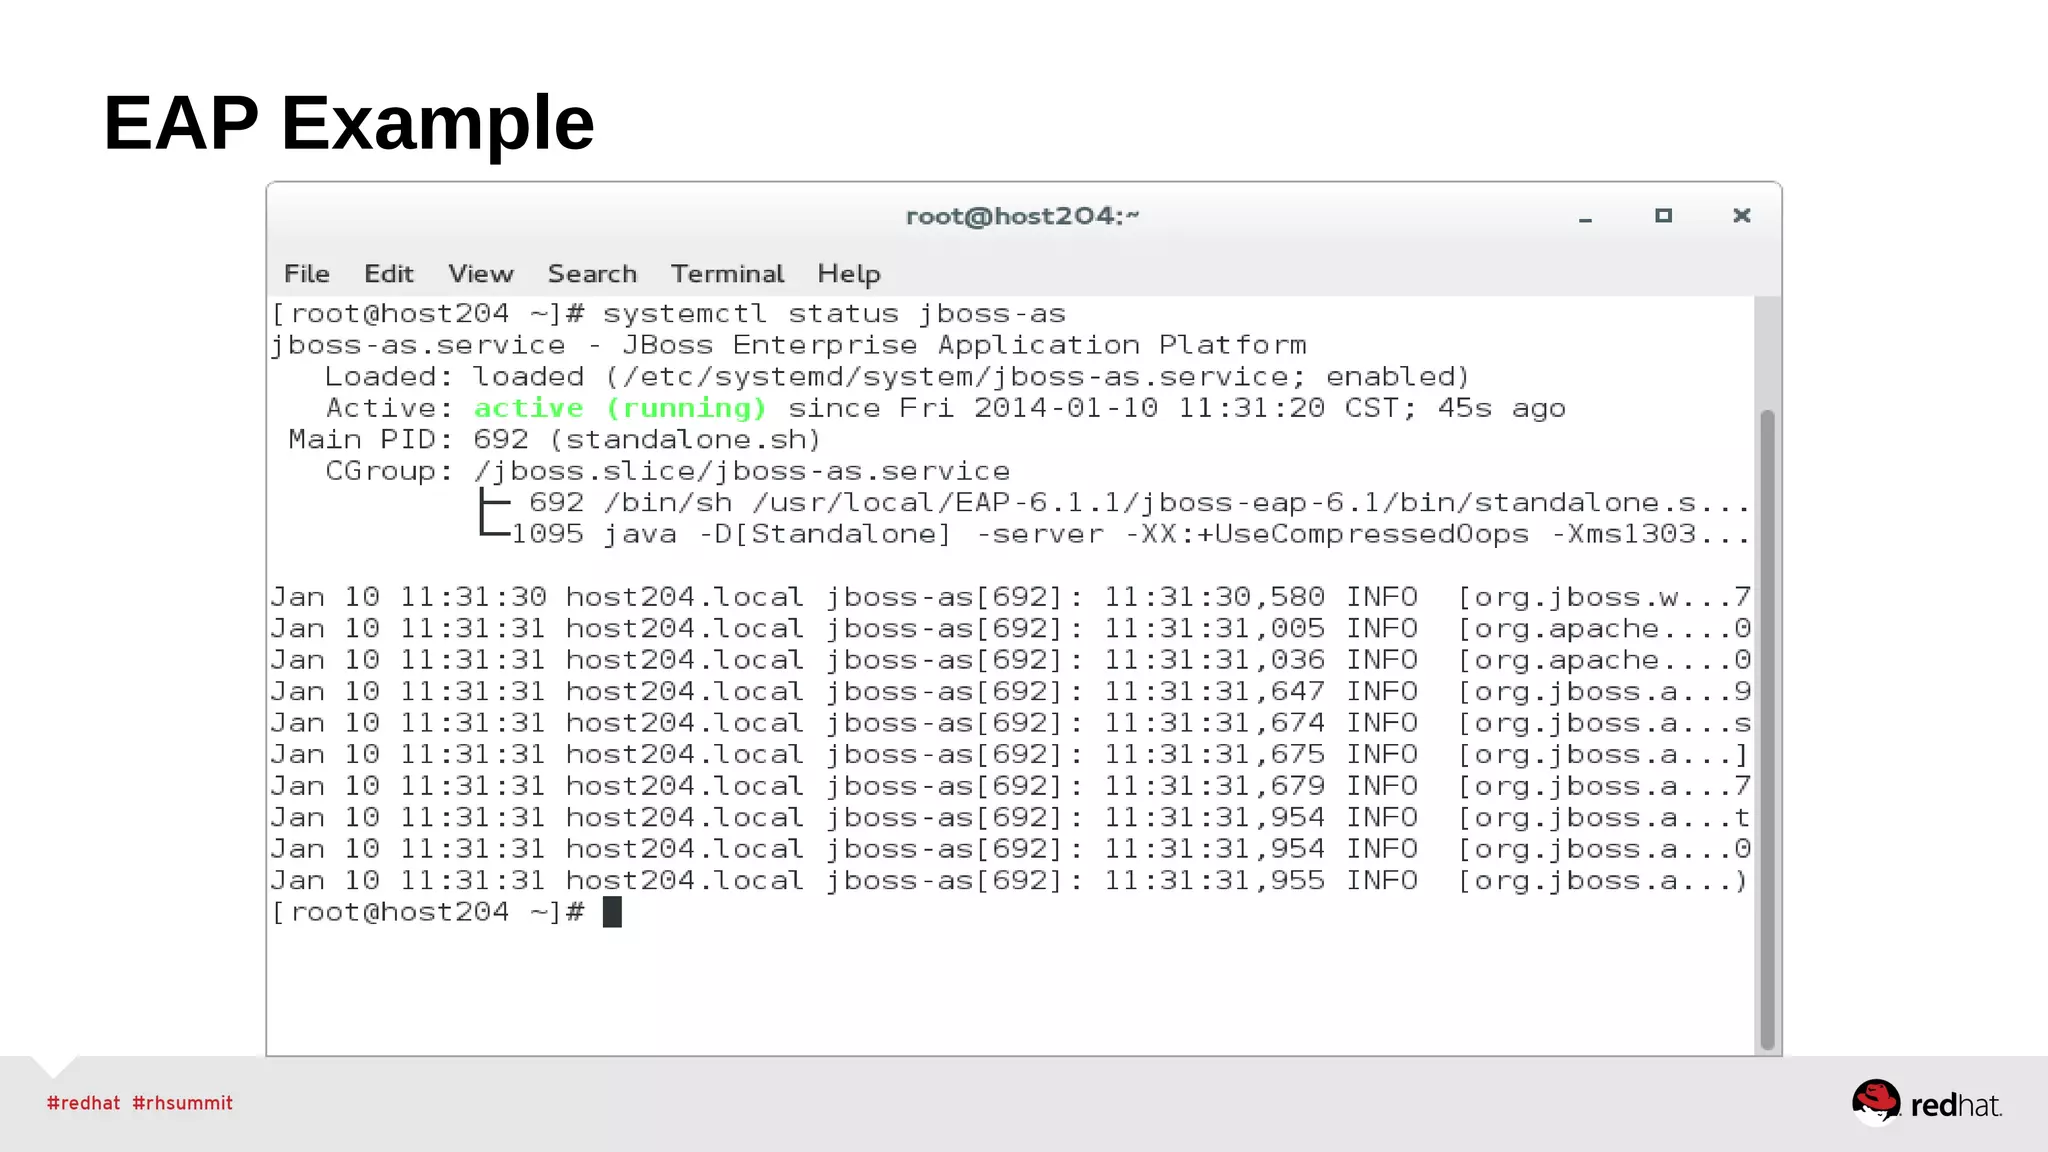Click the log line timestamped 11:31:31,955
Viewport: 2048px width, 1152px height.
pyautogui.click(x=1011, y=881)
